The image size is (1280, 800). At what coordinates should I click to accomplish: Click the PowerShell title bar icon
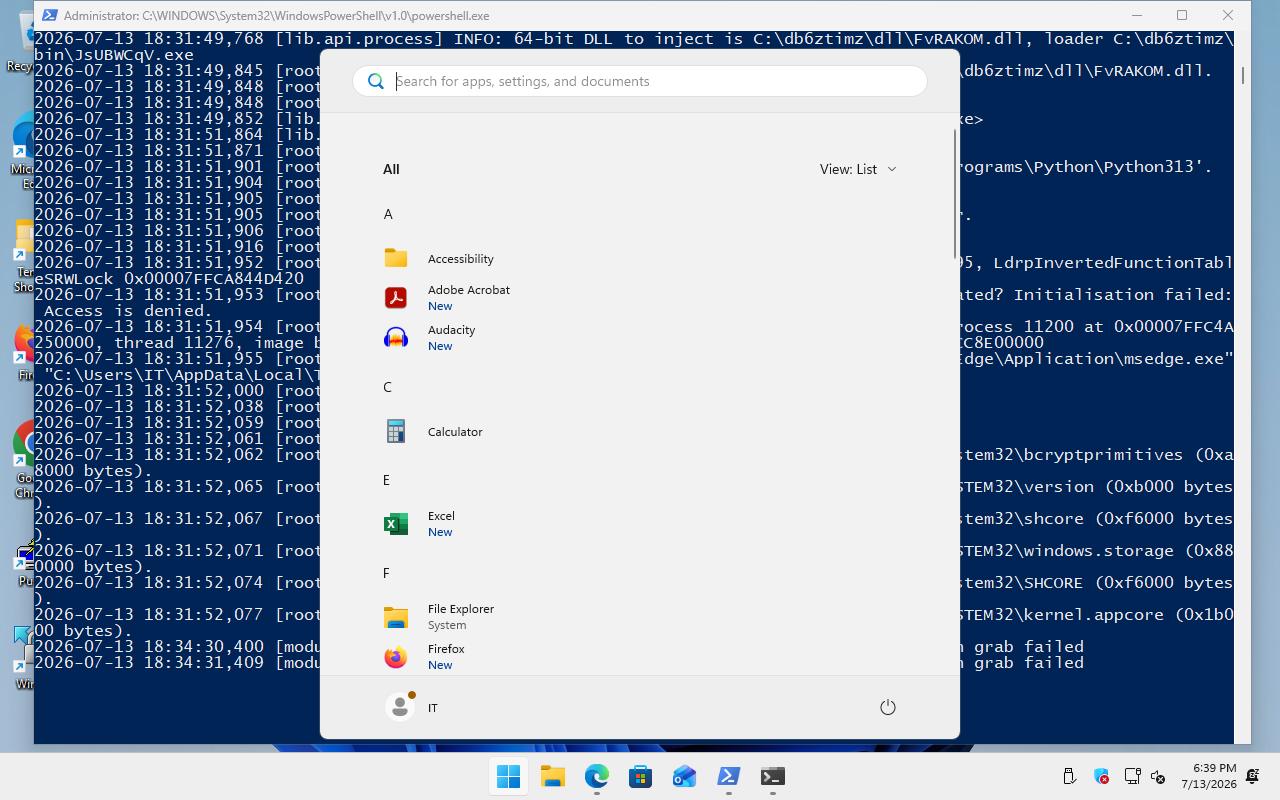(x=49, y=15)
